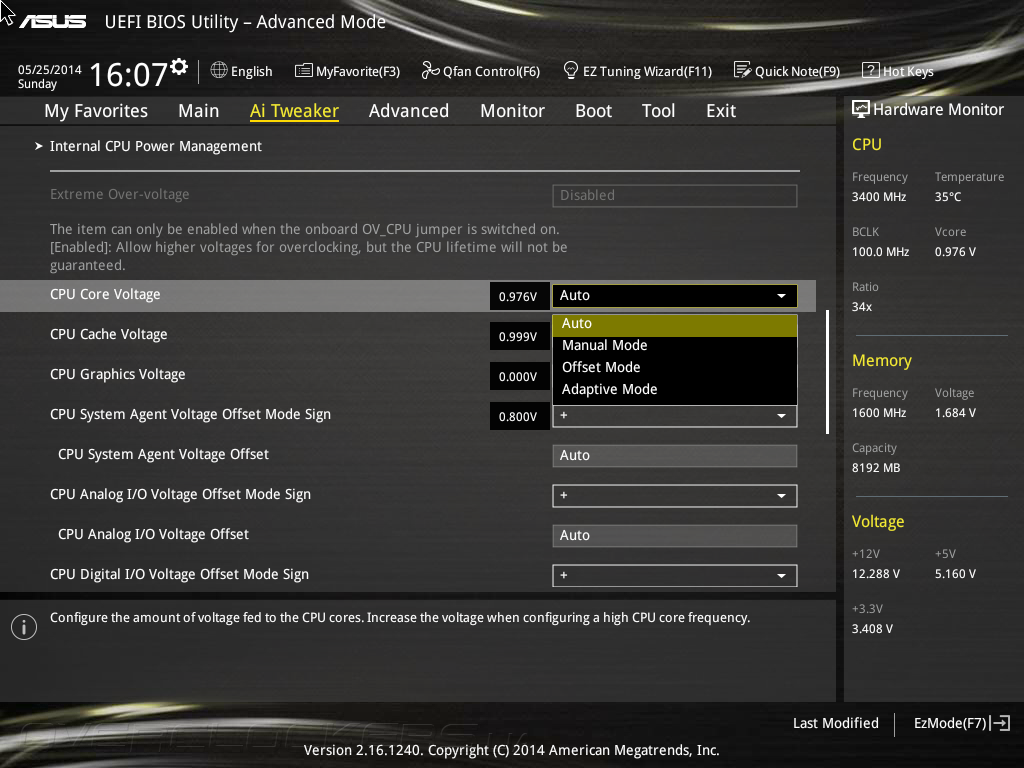
Task: Open CPU Digital I/O Voltage Offset Mode Sign dropdown
Action: click(x=675, y=575)
